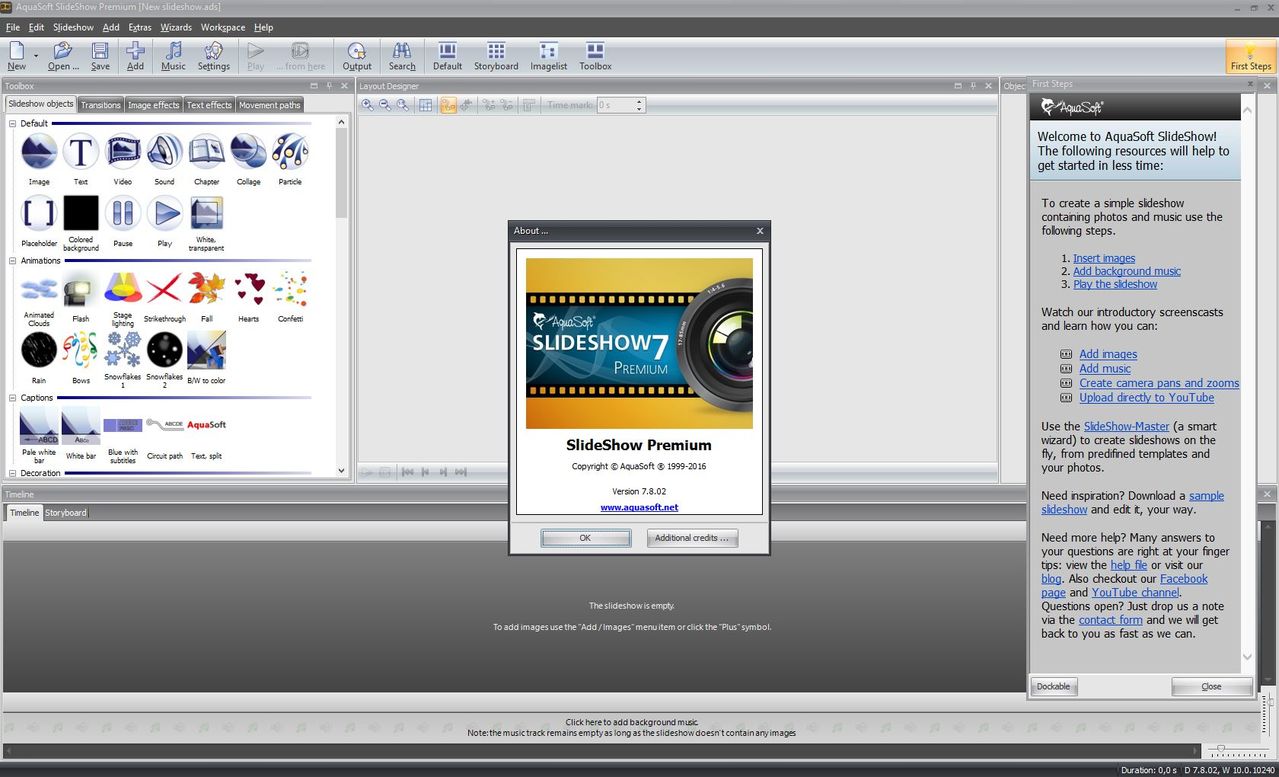Adjust the timeline zoom slider
Image resolution: width=1279 pixels, height=777 pixels.
[x=1238, y=750]
